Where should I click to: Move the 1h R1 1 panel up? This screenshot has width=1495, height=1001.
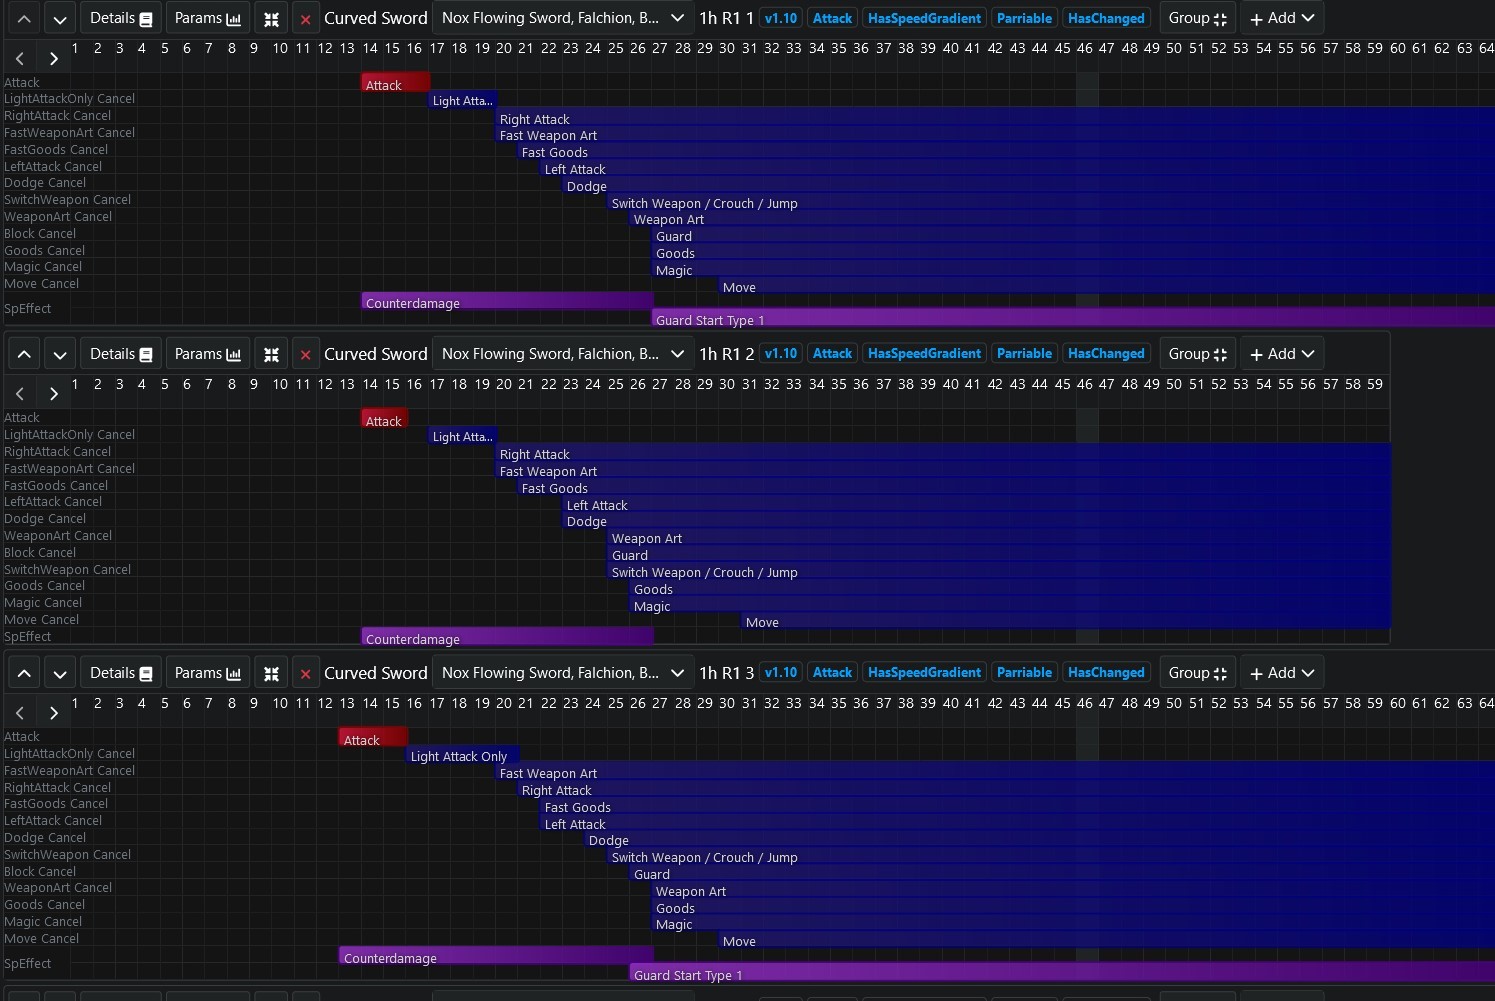click(24, 18)
